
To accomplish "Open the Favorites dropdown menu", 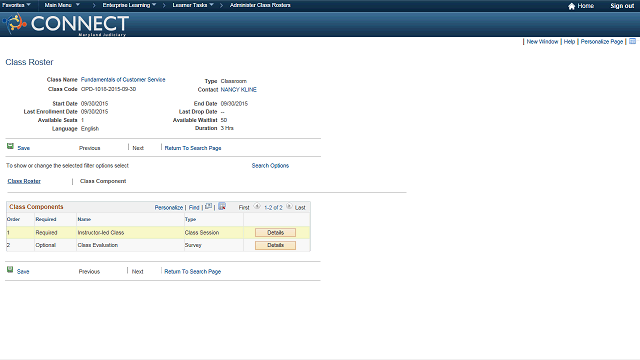I will click(16, 5).
